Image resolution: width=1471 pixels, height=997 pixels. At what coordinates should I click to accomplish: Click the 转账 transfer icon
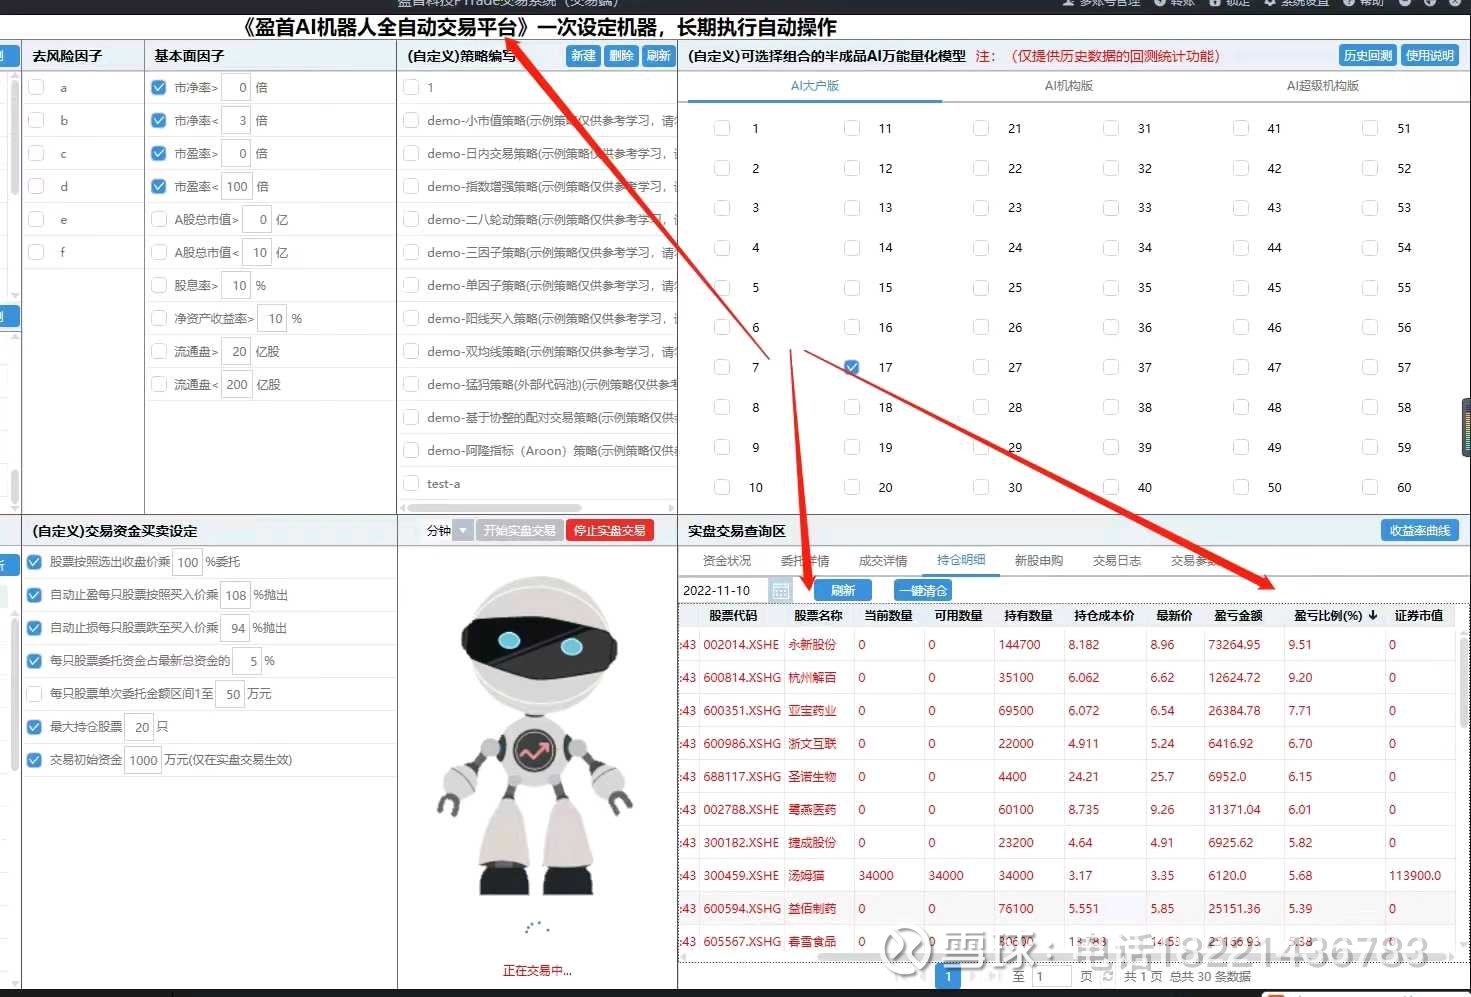coord(1175,4)
